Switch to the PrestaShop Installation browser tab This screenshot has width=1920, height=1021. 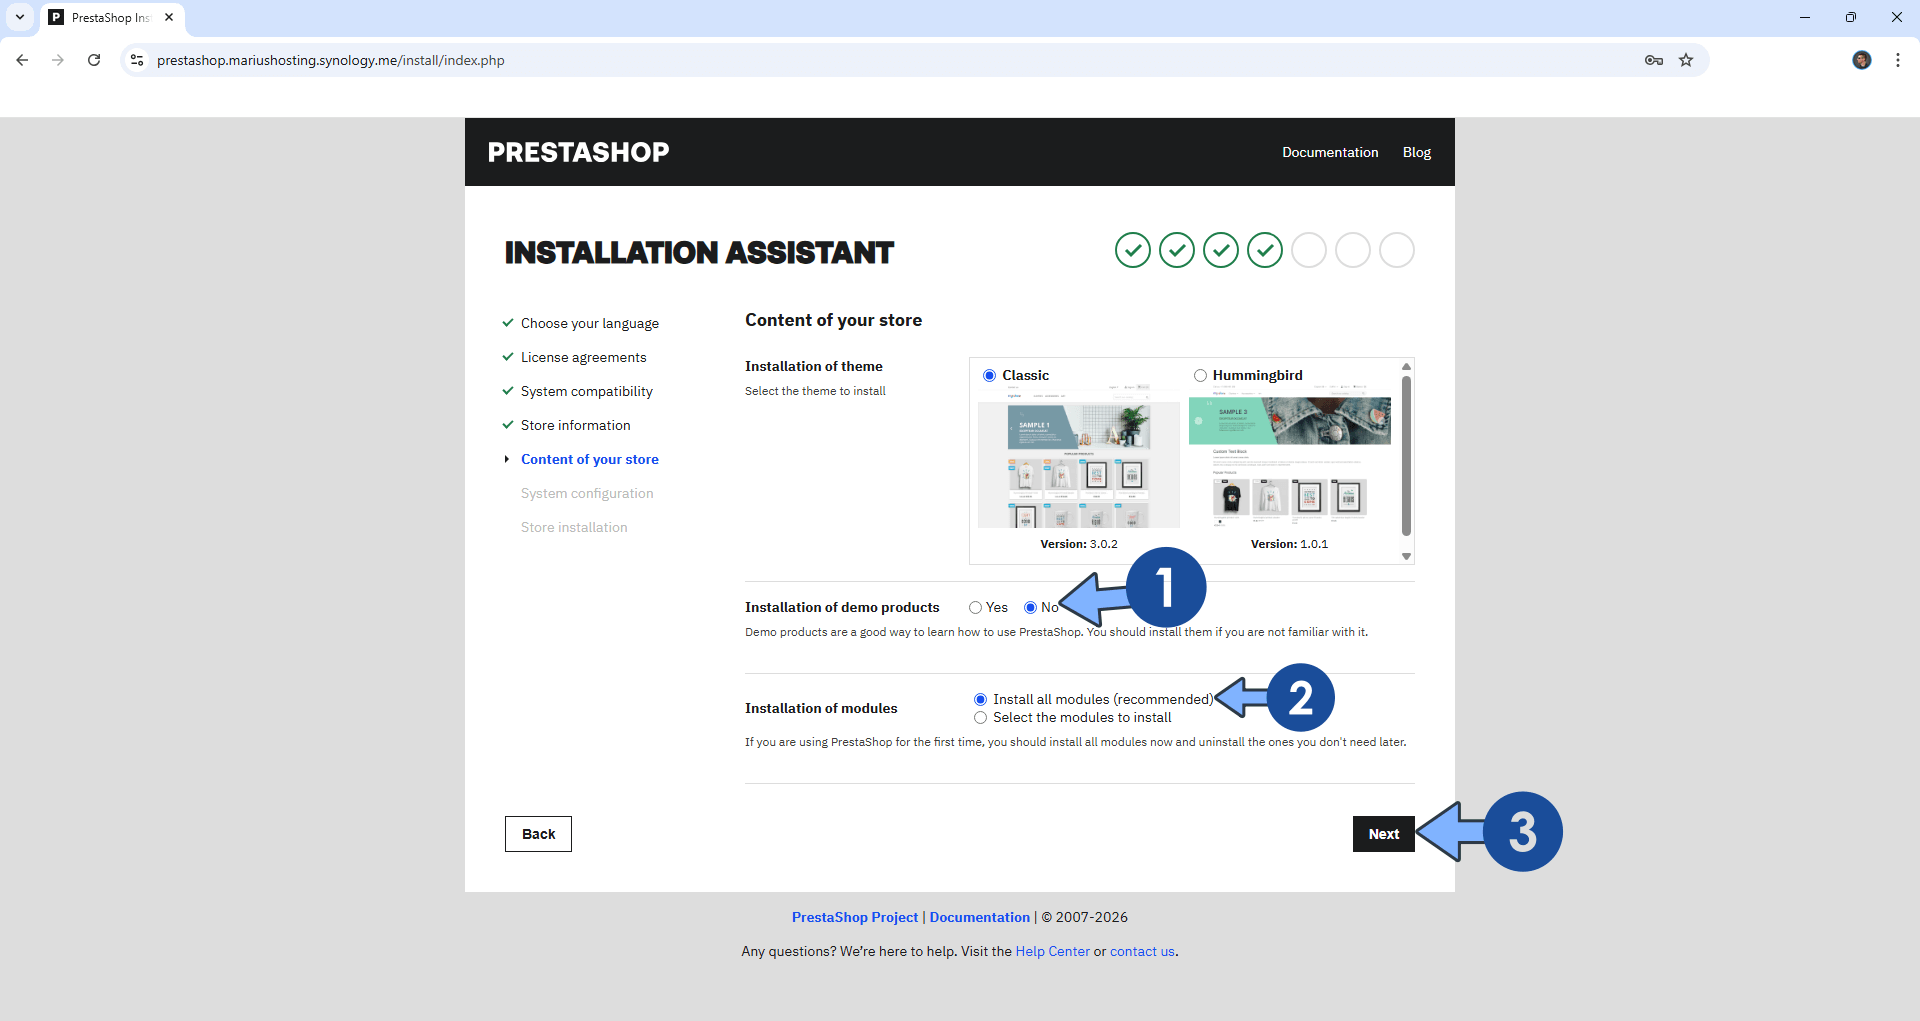pyautogui.click(x=110, y=17)
